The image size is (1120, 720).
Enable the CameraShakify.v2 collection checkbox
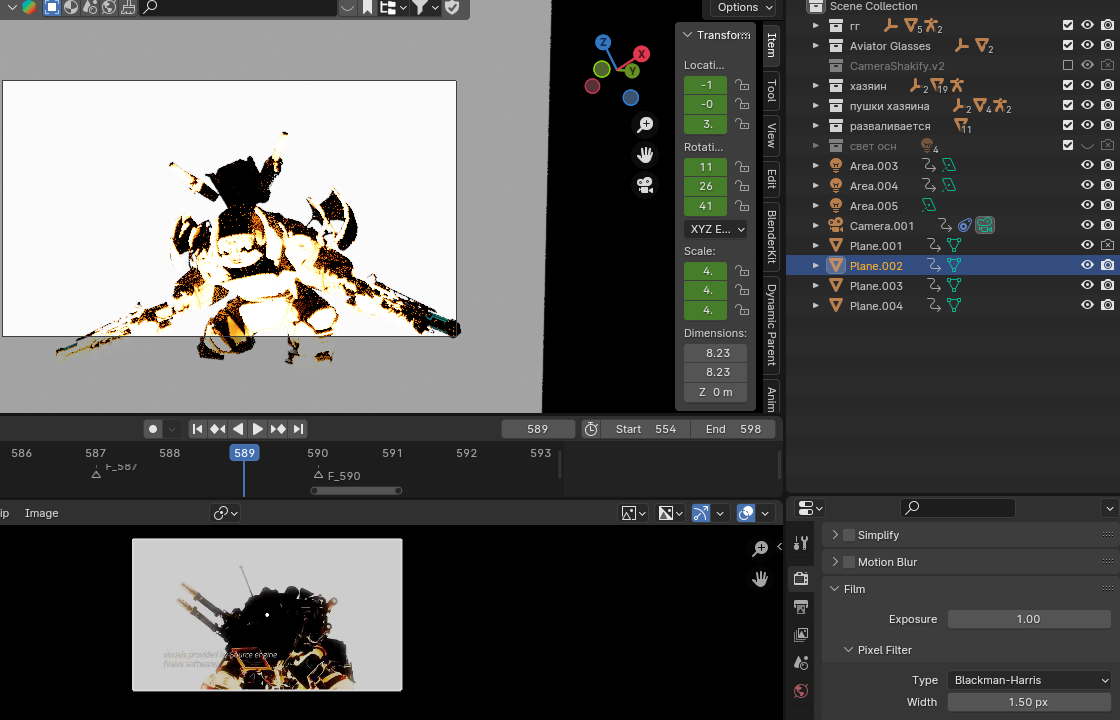(x=1068, y=66)
